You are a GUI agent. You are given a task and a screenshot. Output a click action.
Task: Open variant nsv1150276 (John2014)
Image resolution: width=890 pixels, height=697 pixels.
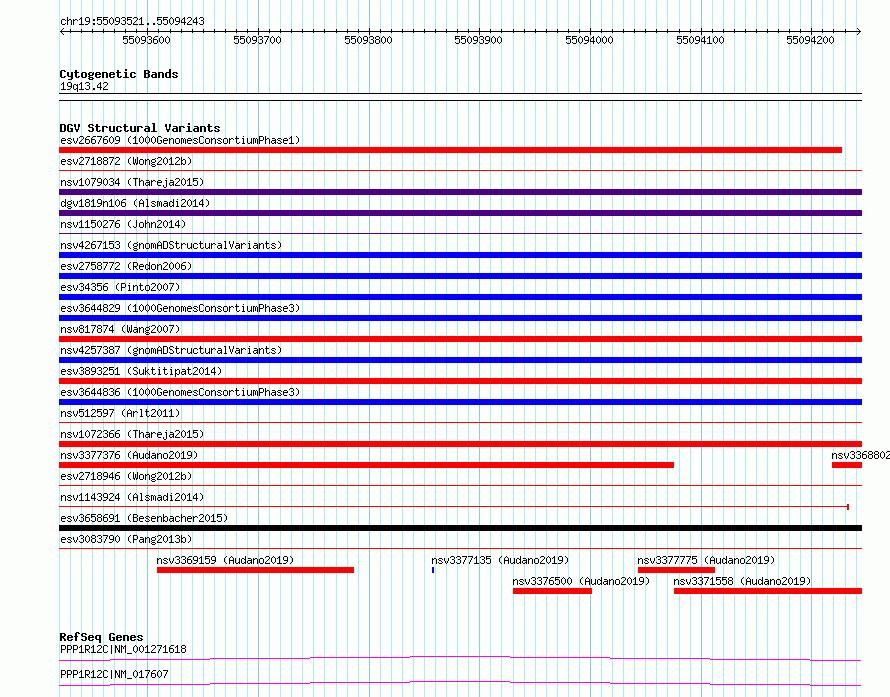point(123,224)
